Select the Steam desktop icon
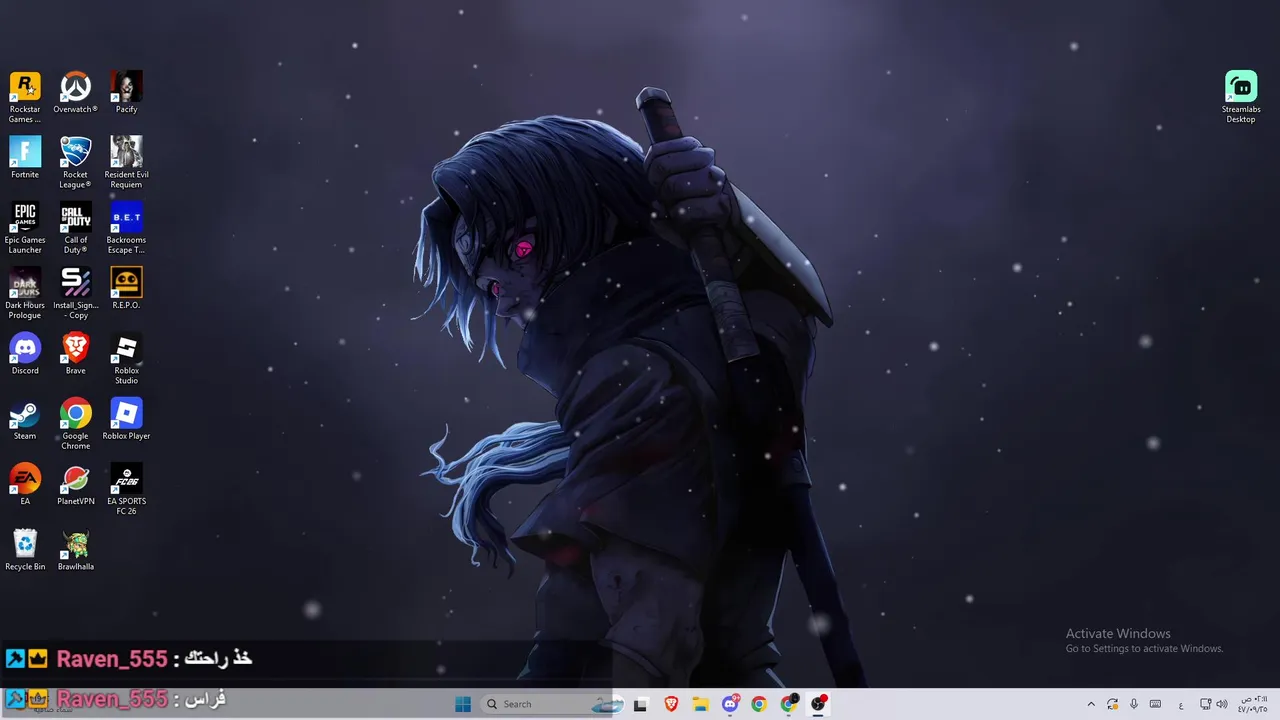This screenshot has height=720, width=1280. pyautogui.click(x=25, y=419)
